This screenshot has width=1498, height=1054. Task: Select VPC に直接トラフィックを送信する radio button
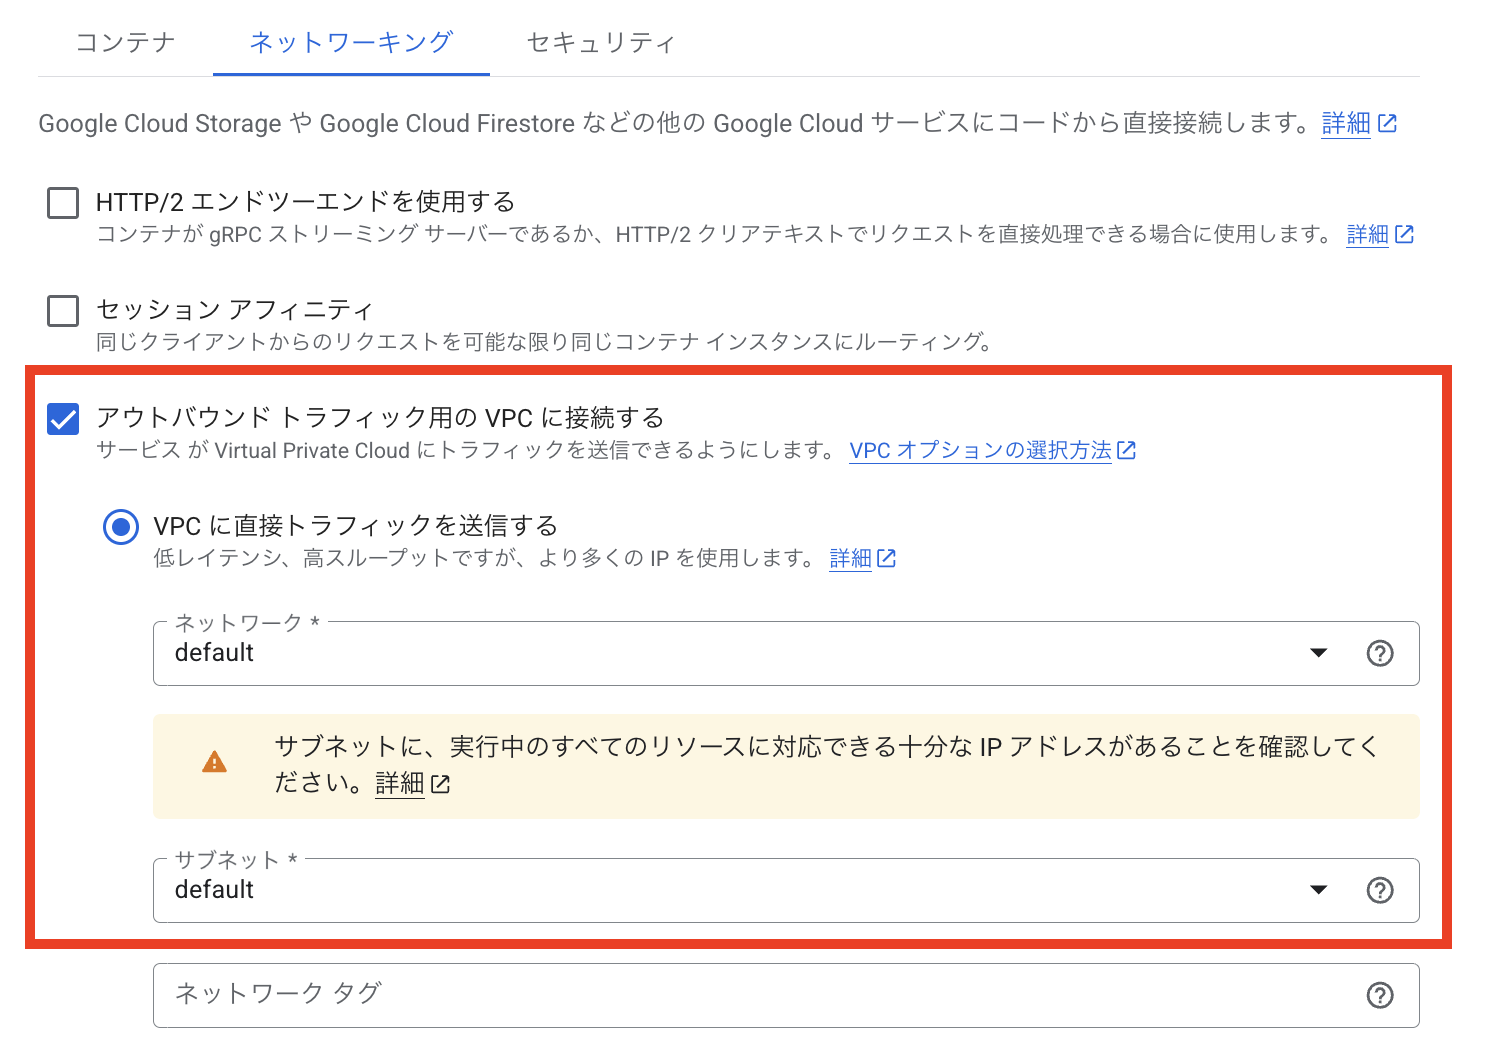(121, 526)
